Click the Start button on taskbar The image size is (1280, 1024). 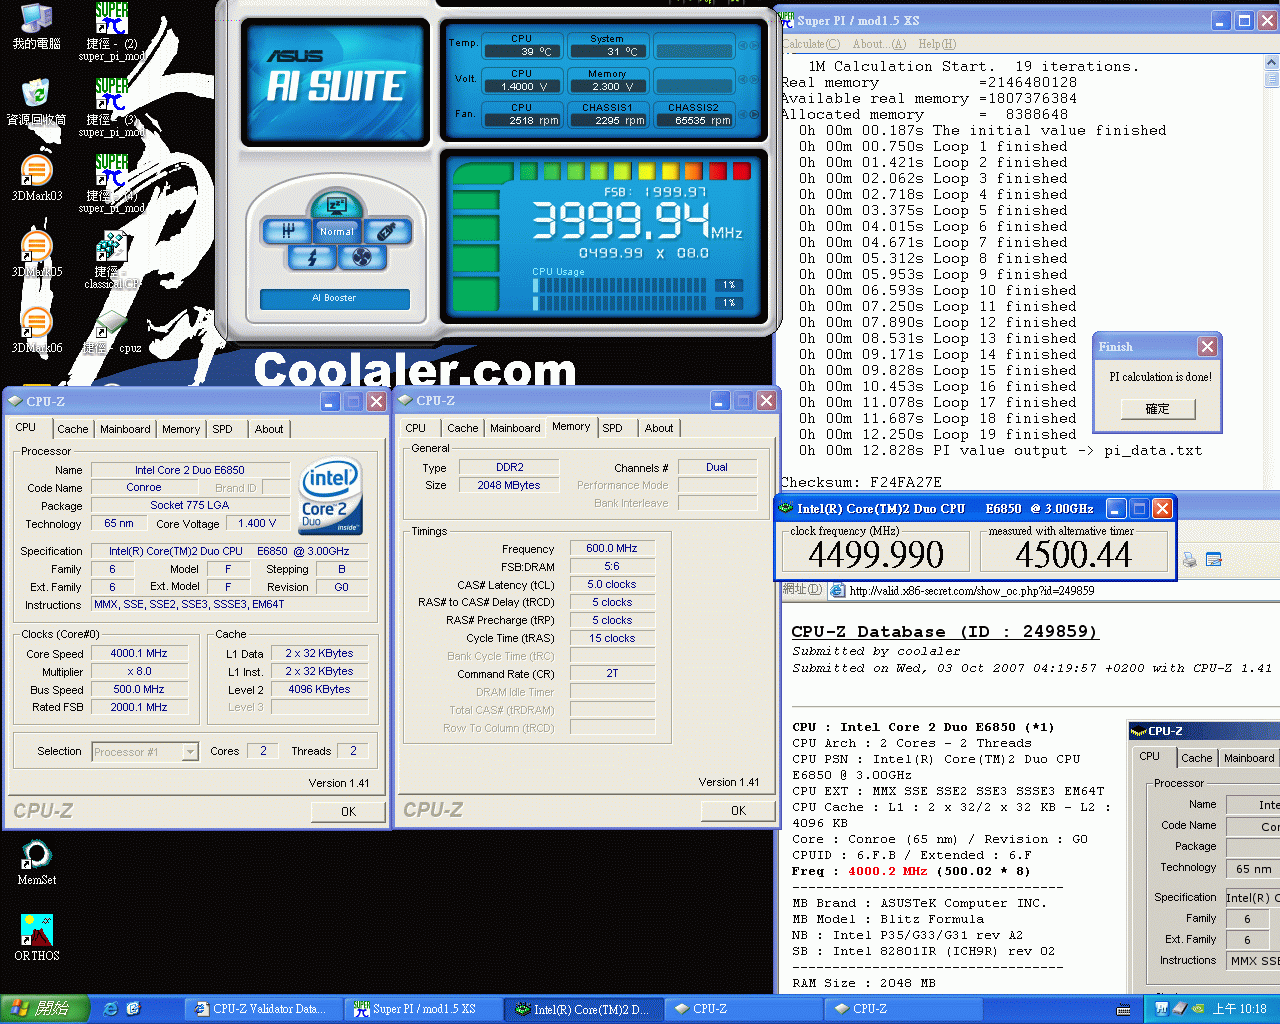45,1009
